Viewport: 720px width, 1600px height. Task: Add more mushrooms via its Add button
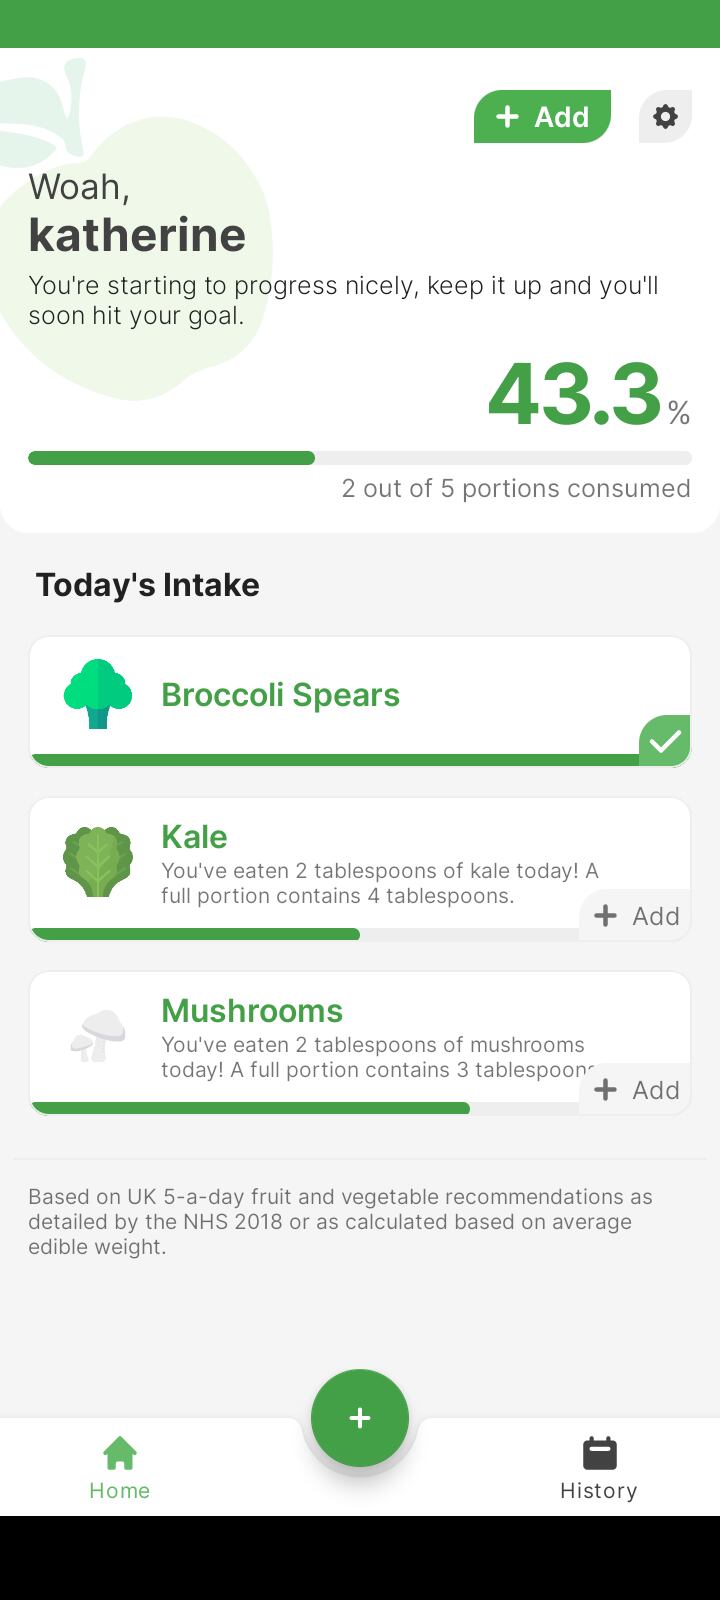[x=636, y=1090]
